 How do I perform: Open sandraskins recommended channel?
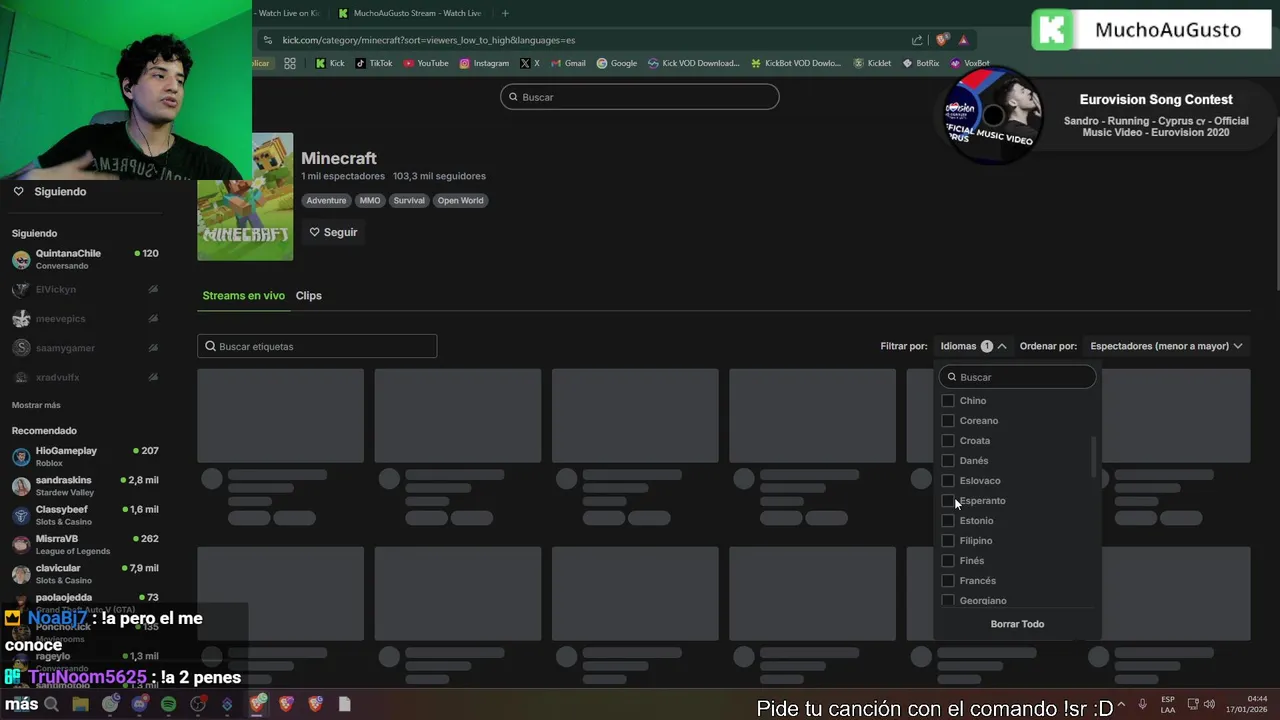coord(85,486)
